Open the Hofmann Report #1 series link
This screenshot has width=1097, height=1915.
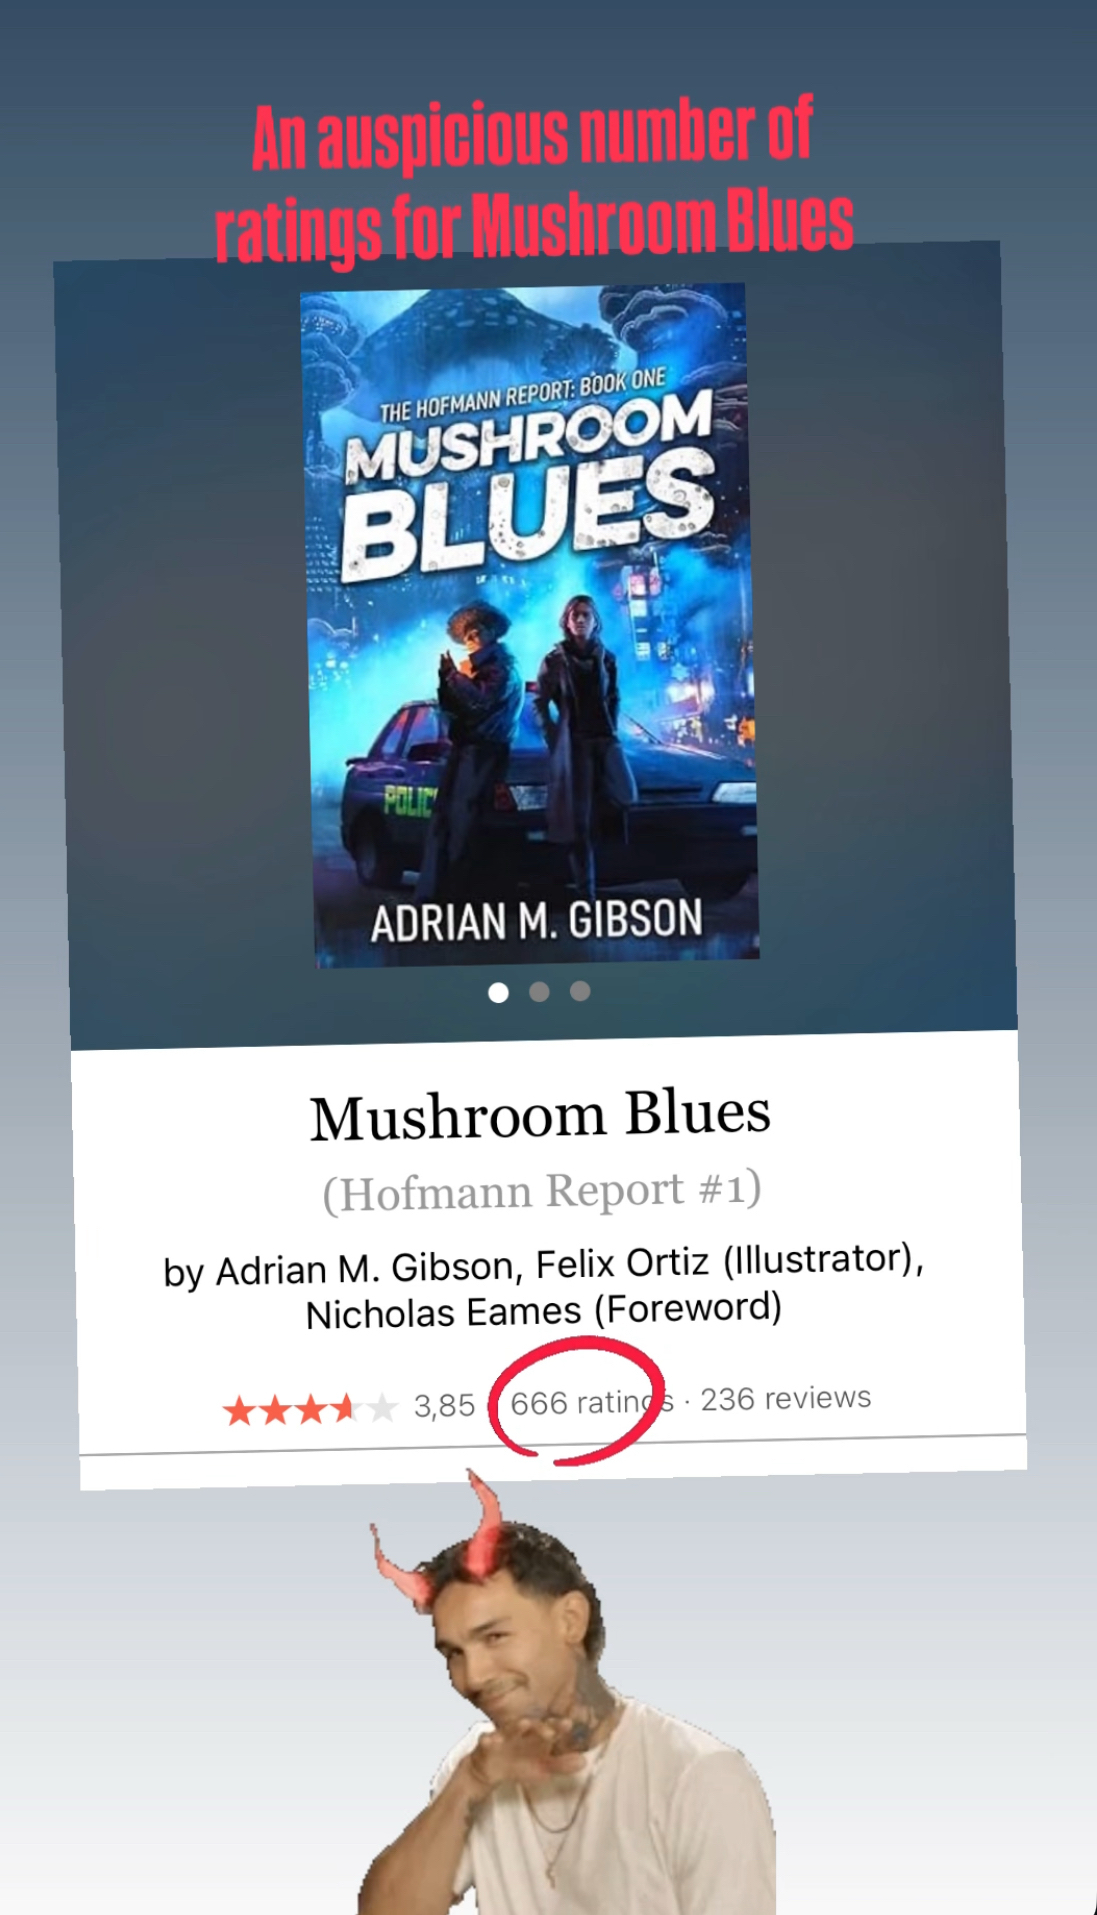[542, 1190]
